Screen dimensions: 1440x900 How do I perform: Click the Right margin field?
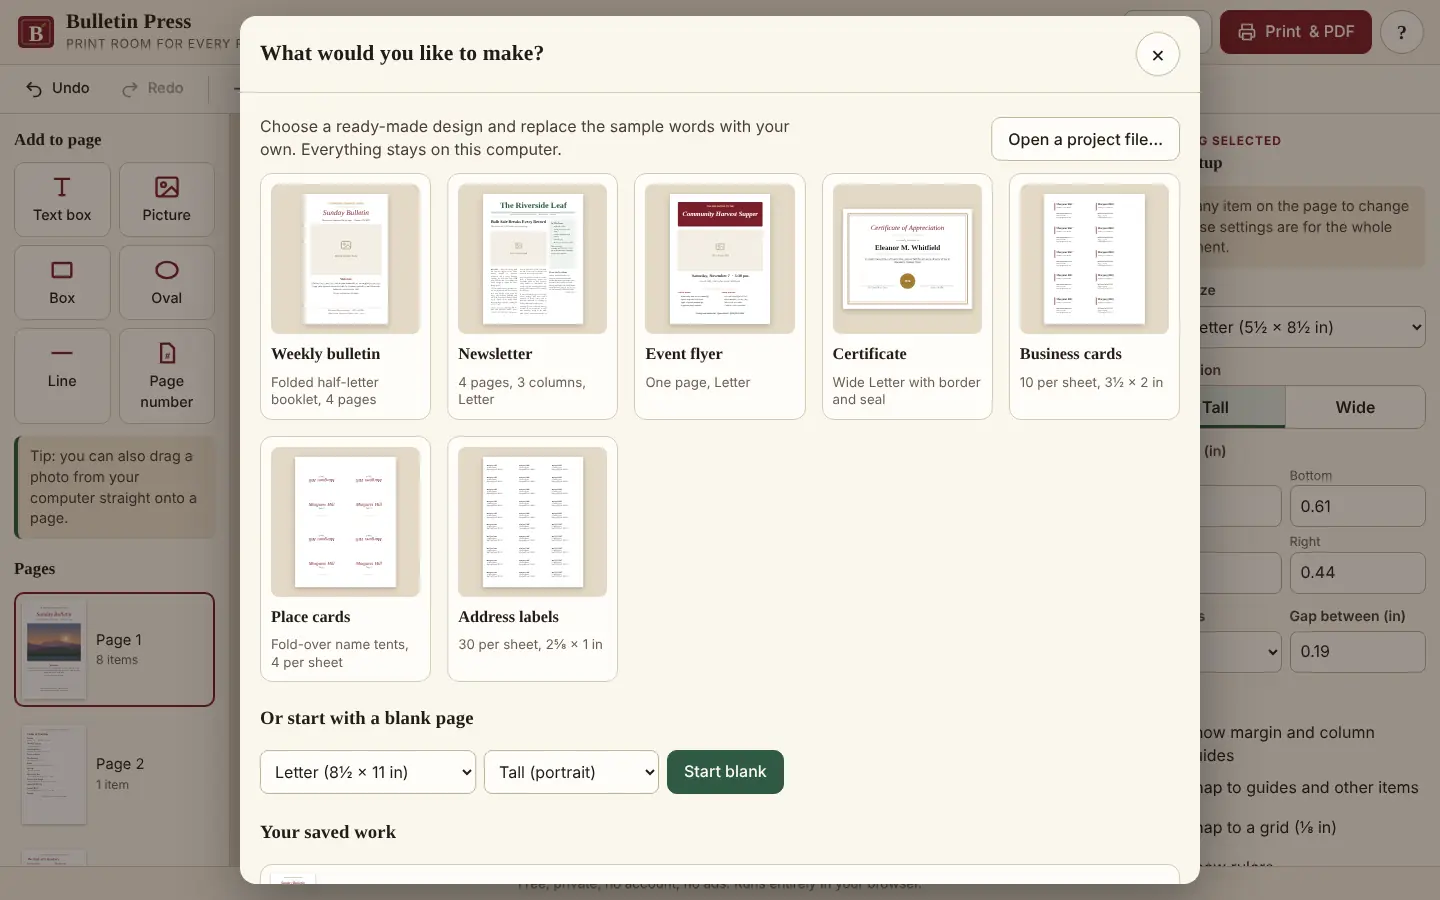1357,573
